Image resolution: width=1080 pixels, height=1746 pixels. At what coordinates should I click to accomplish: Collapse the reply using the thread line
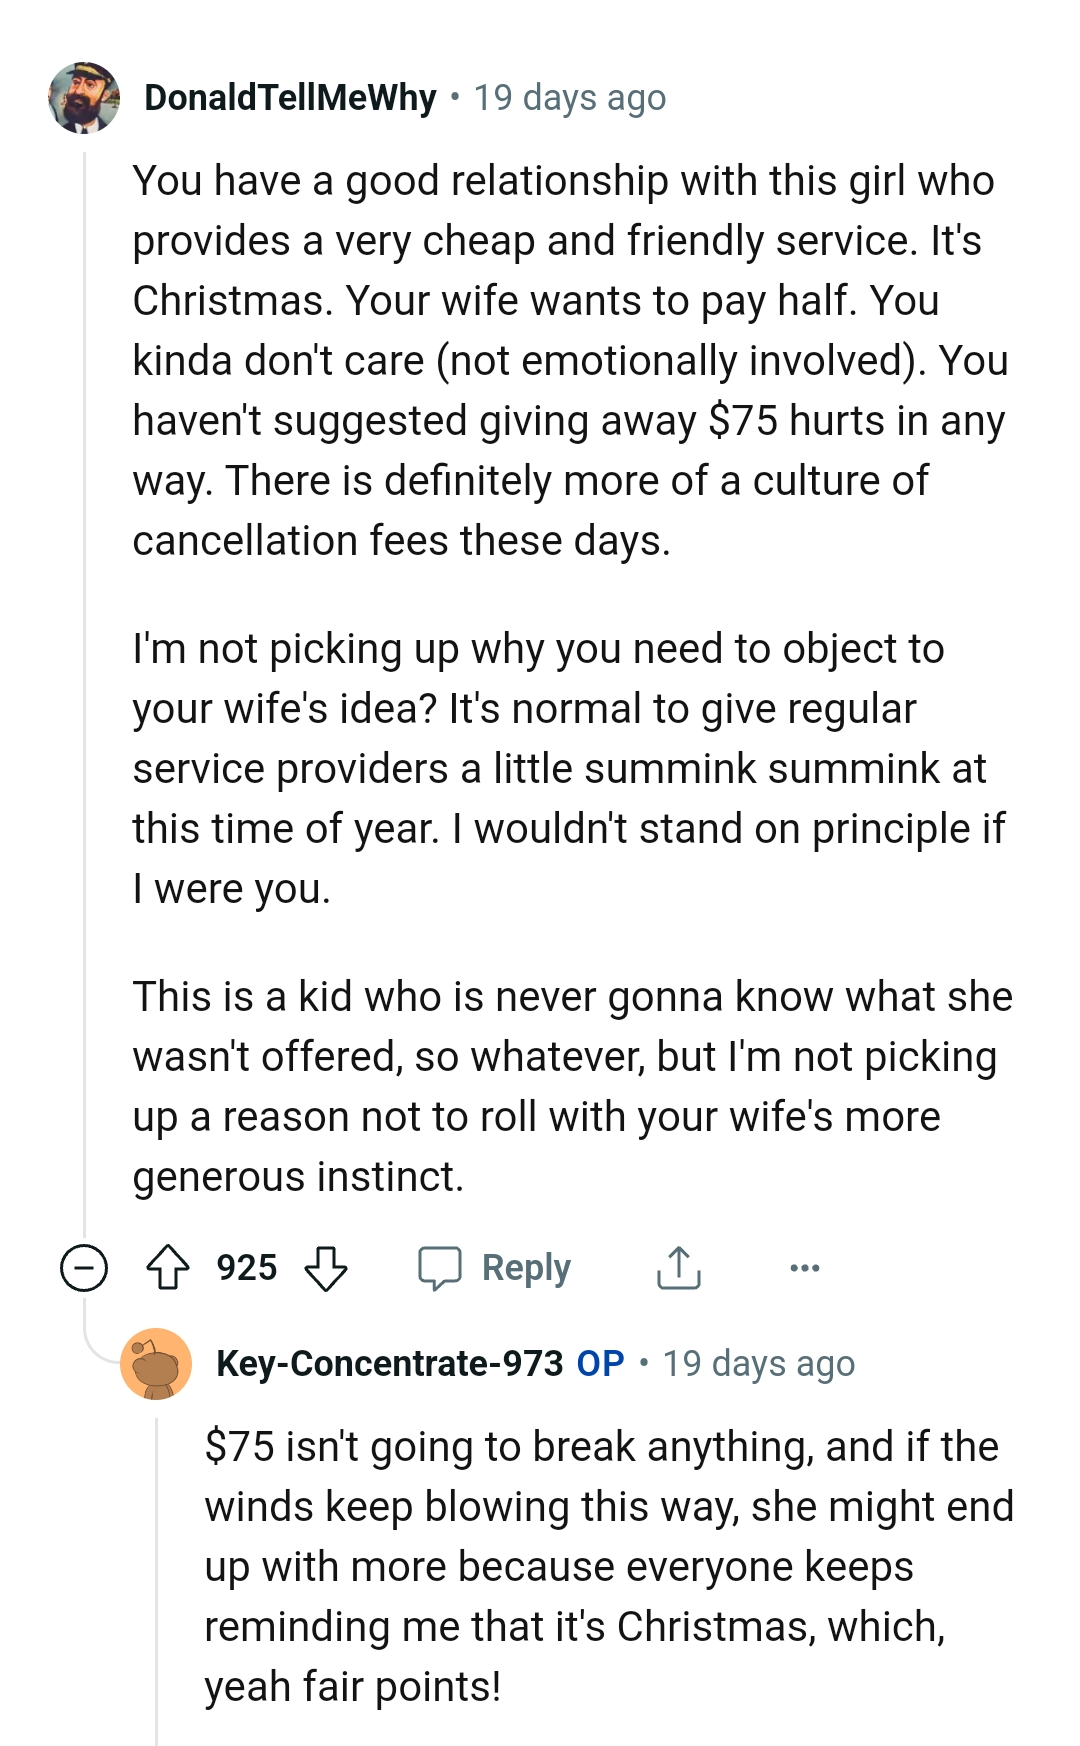coord(157,1560)
